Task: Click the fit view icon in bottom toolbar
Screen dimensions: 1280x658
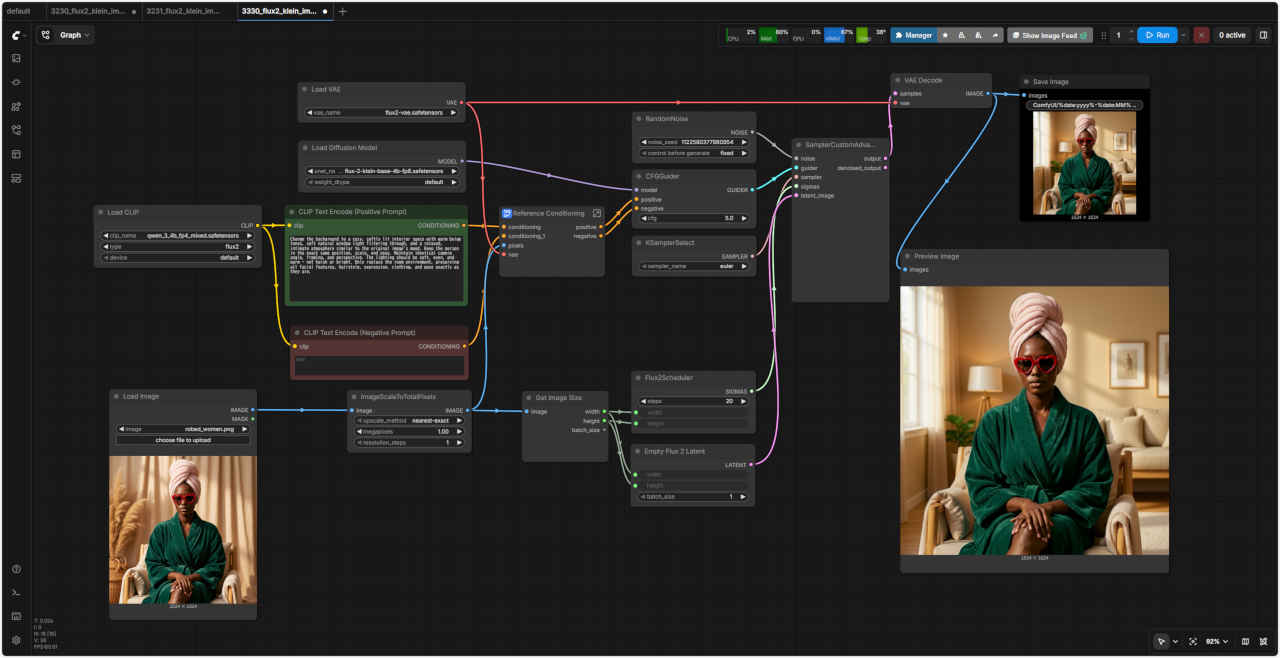Action: 1193,641
